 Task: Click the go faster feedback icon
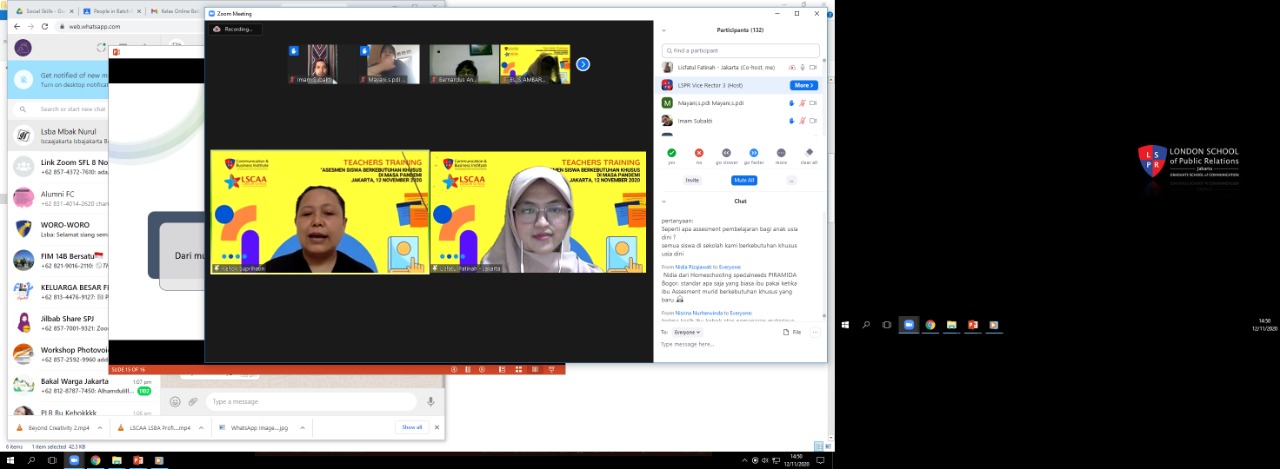click(754, 153)
